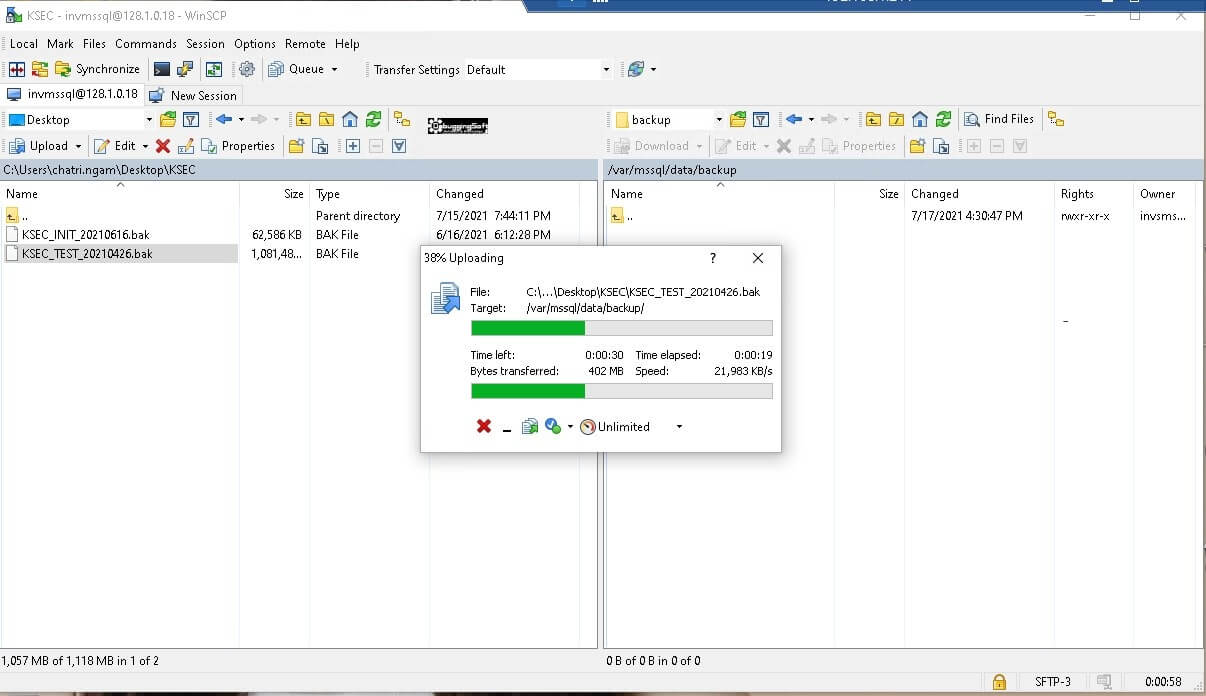Expand the Desktop drive selector dropdown

point(147,118)
